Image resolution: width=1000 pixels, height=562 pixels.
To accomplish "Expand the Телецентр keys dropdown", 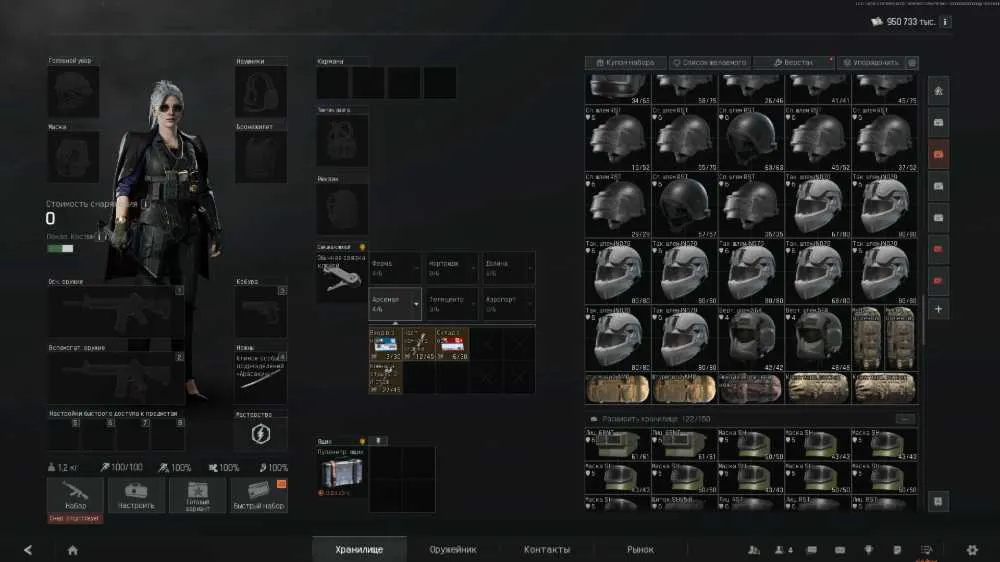I will coord(452,304).
